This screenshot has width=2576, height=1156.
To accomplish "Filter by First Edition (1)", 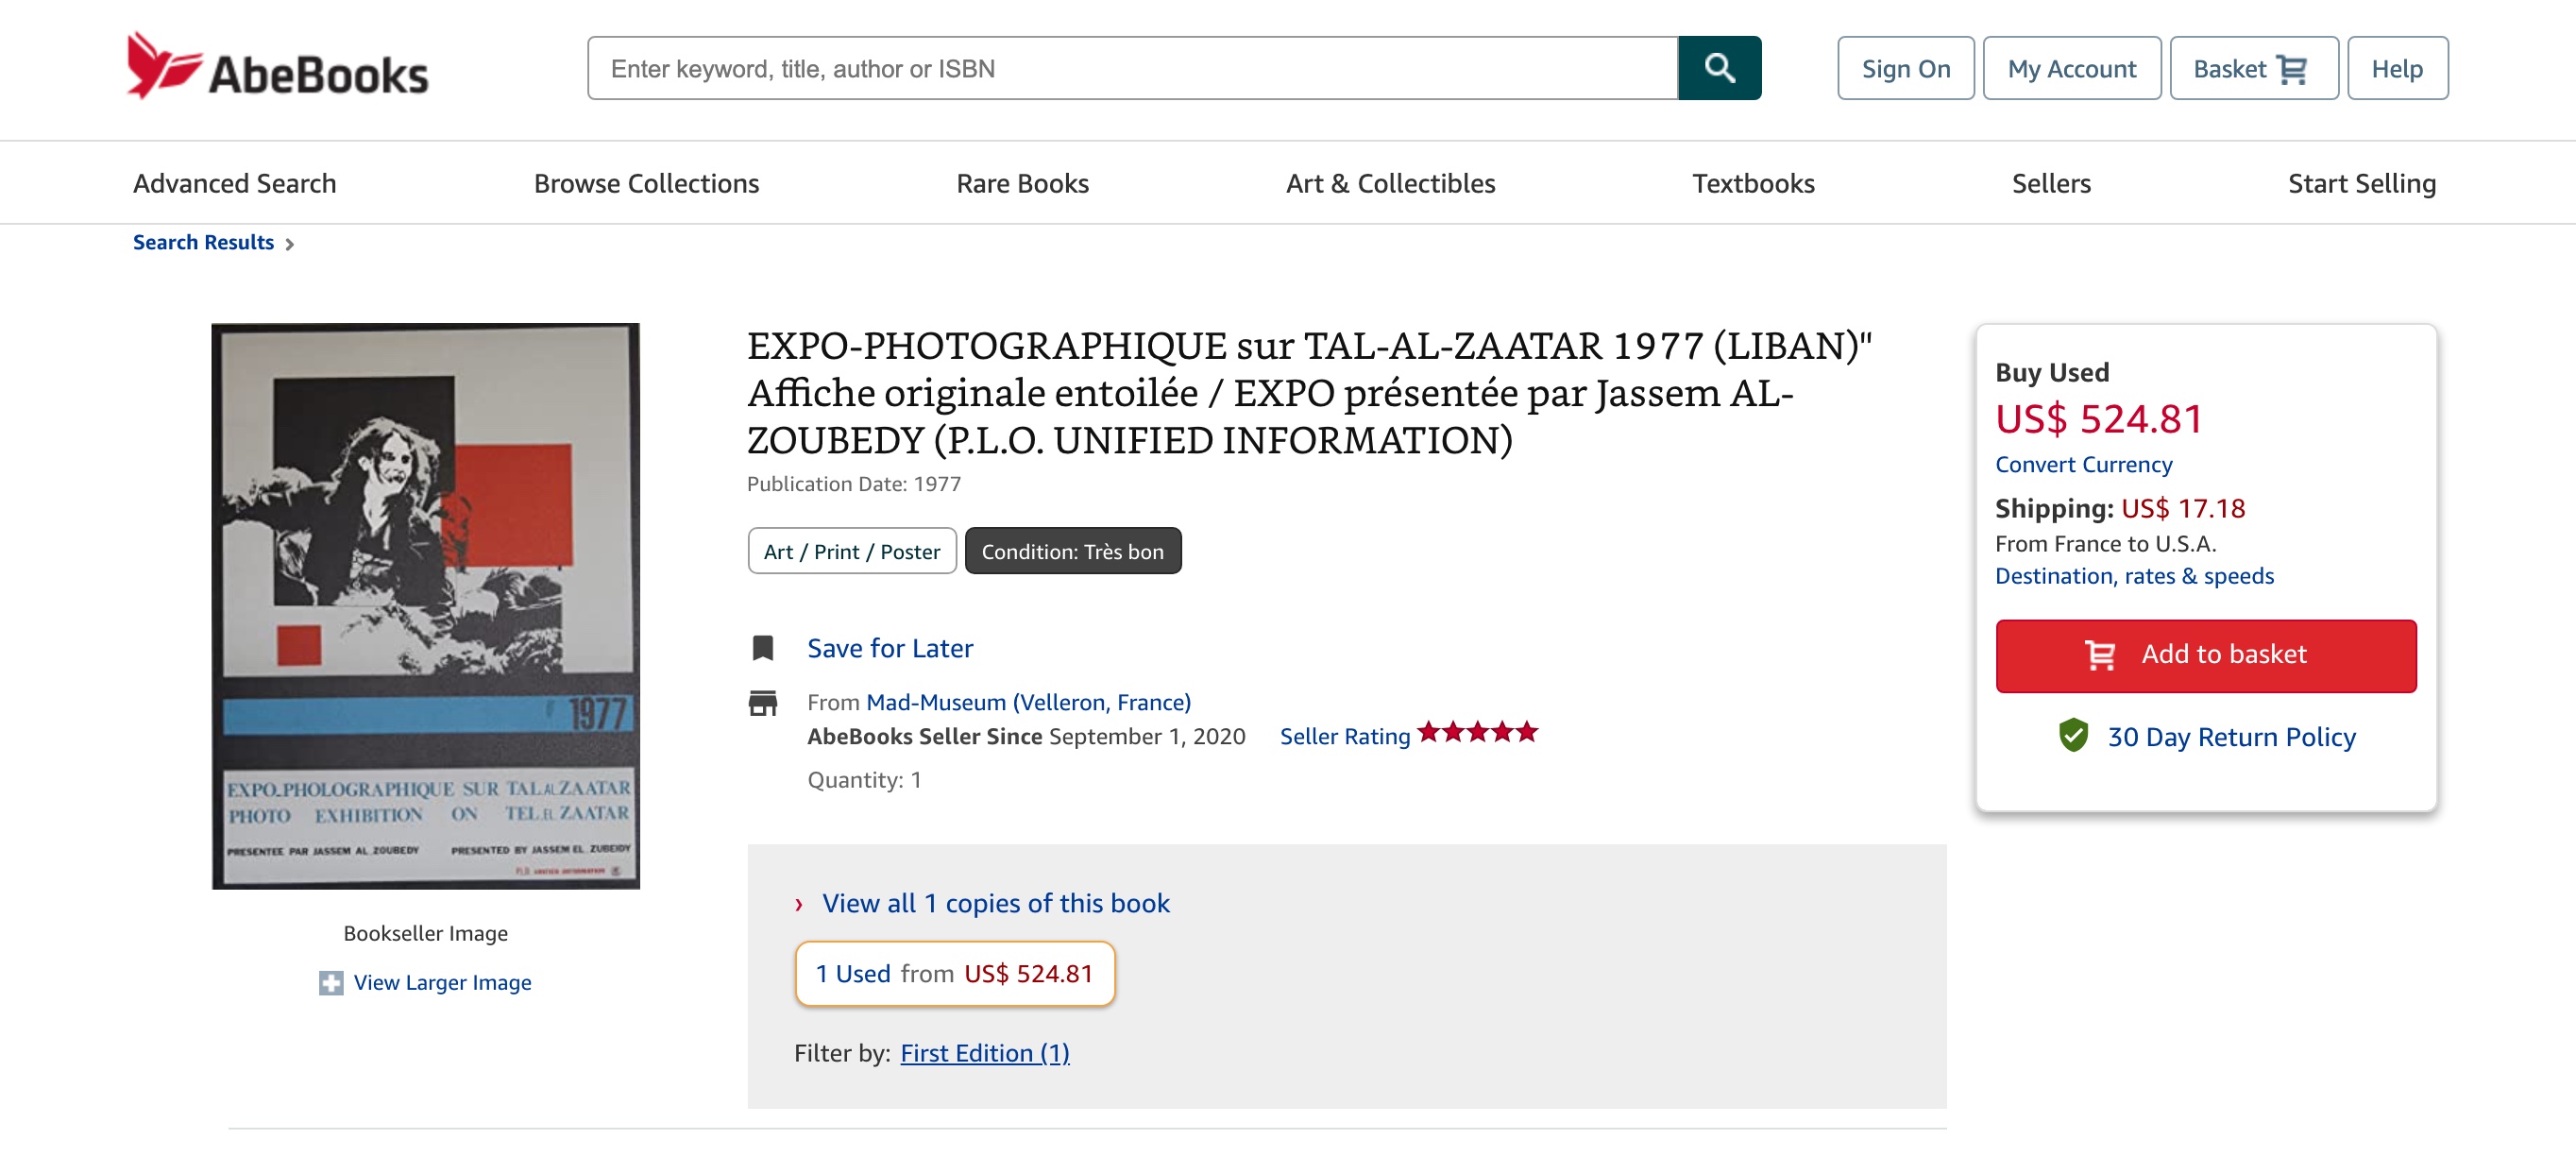I will coord(984,1052).
